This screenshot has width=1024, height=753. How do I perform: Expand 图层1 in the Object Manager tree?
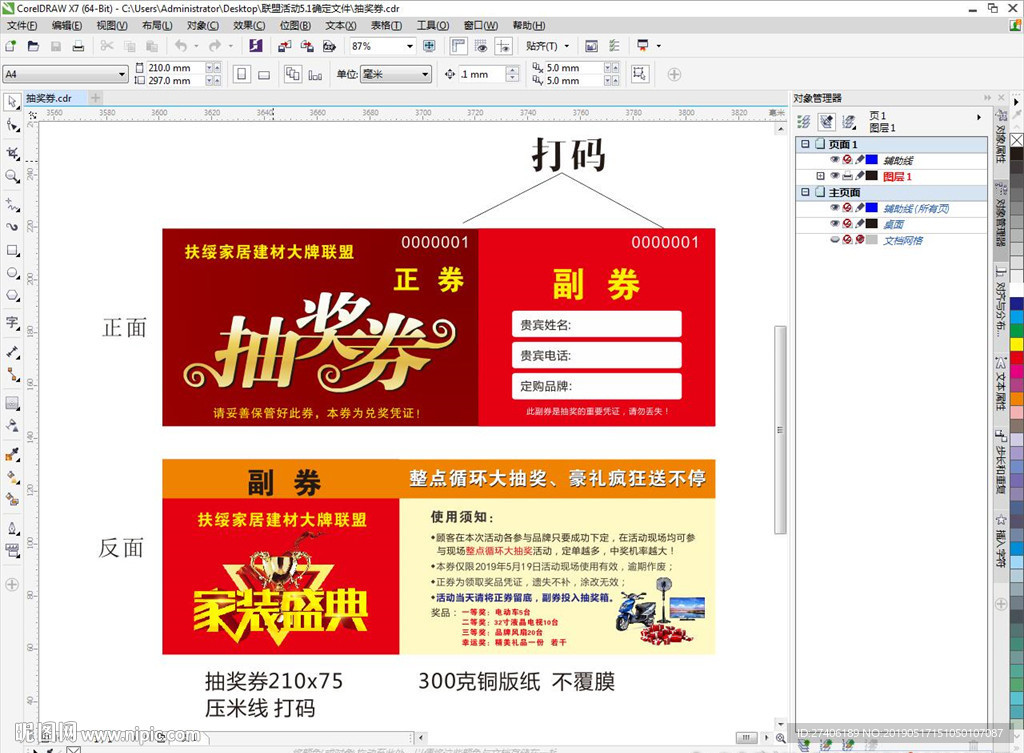click(821, 176)
